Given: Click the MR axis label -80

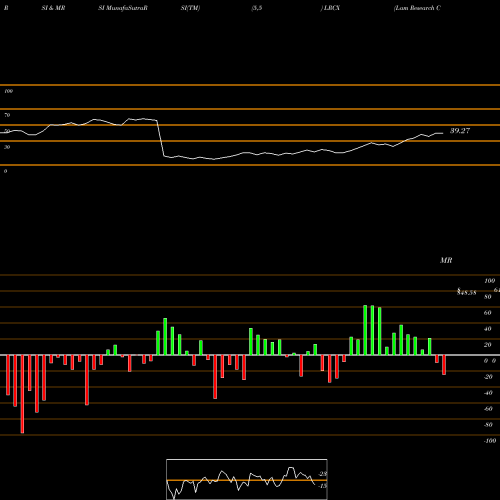Looking at the screenshot, I should (488, 425).
